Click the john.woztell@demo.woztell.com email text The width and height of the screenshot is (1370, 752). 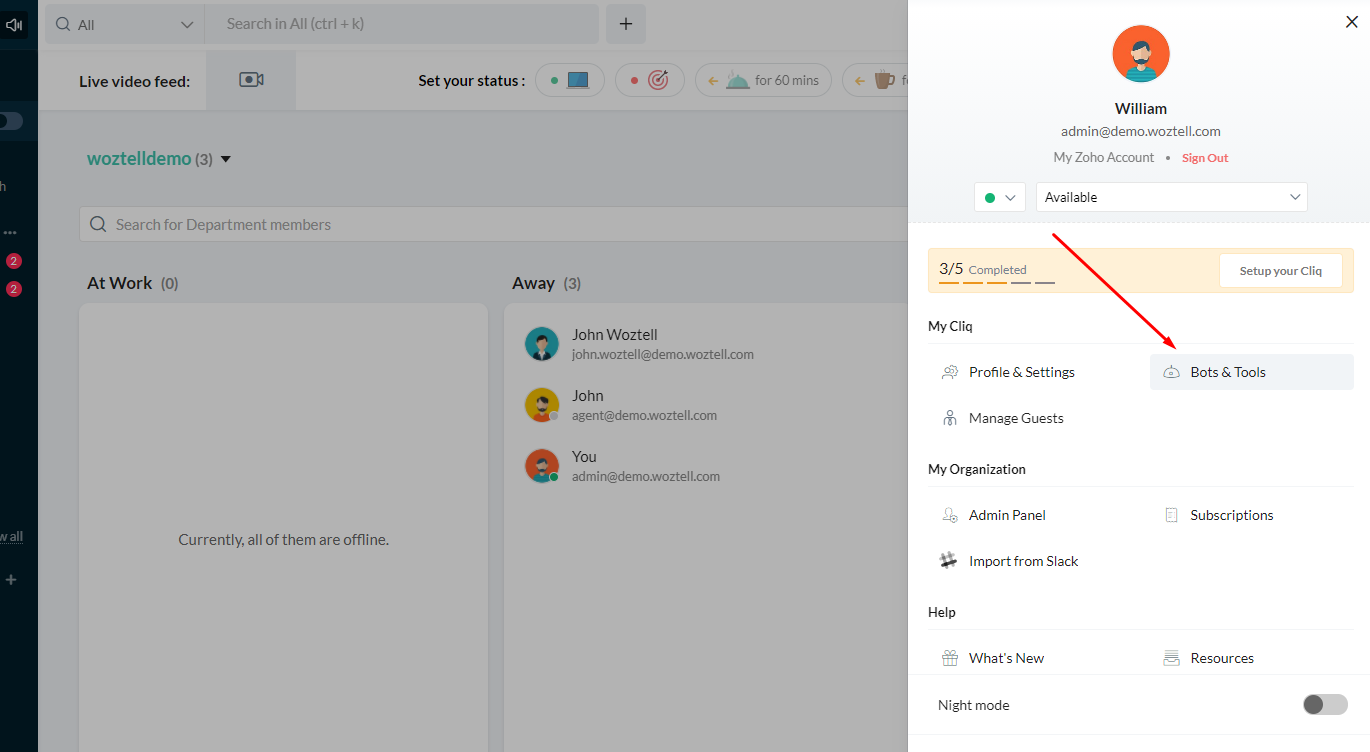(663, 354)
